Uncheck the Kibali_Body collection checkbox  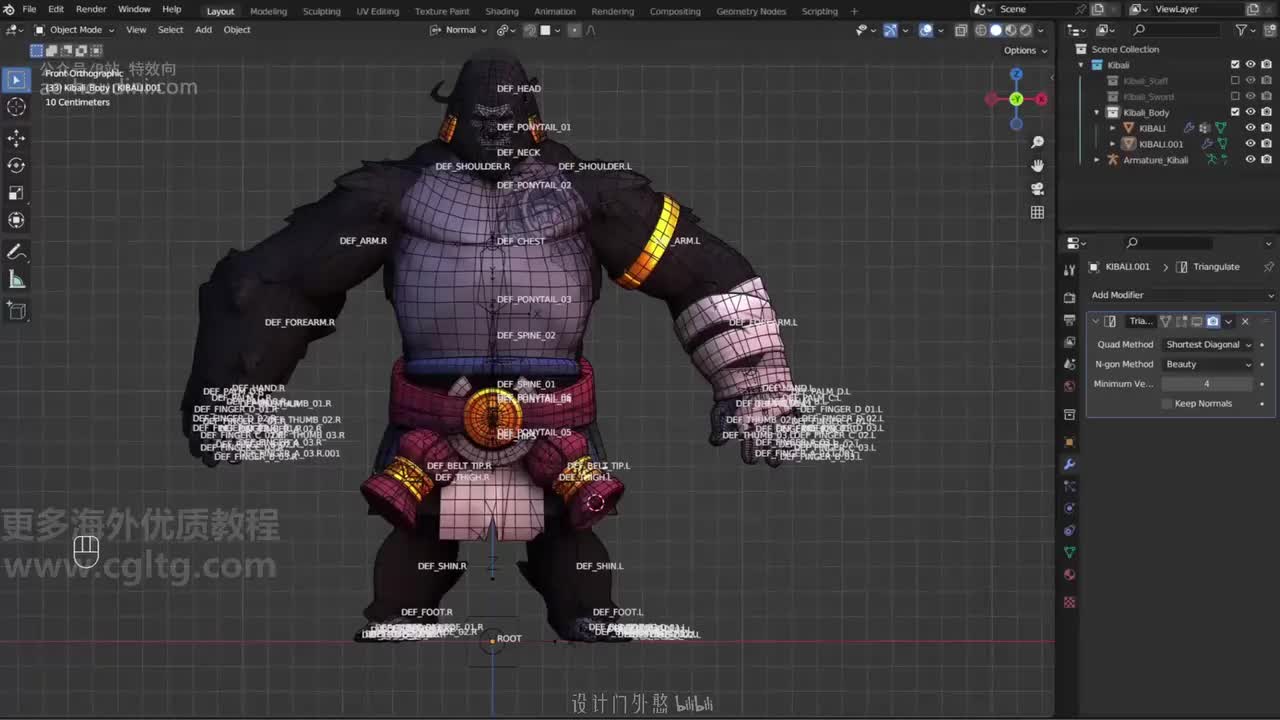click(1235, 113)
